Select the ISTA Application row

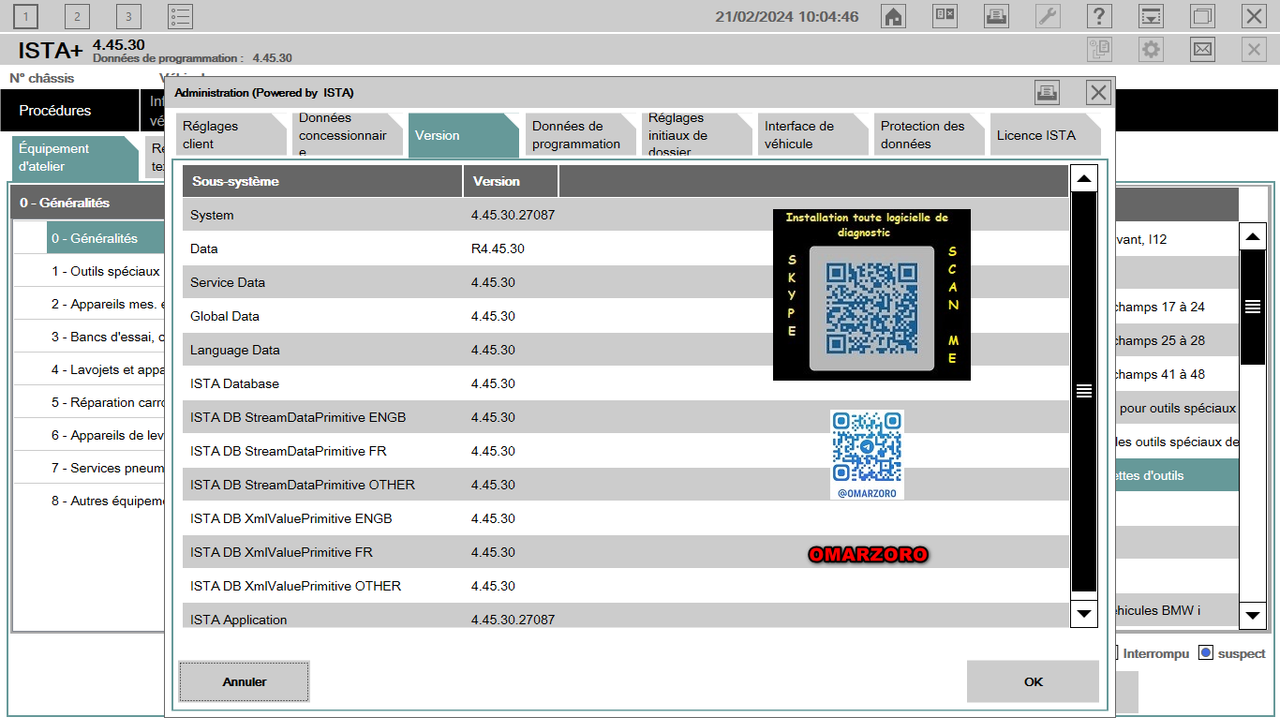pos(625,617)
